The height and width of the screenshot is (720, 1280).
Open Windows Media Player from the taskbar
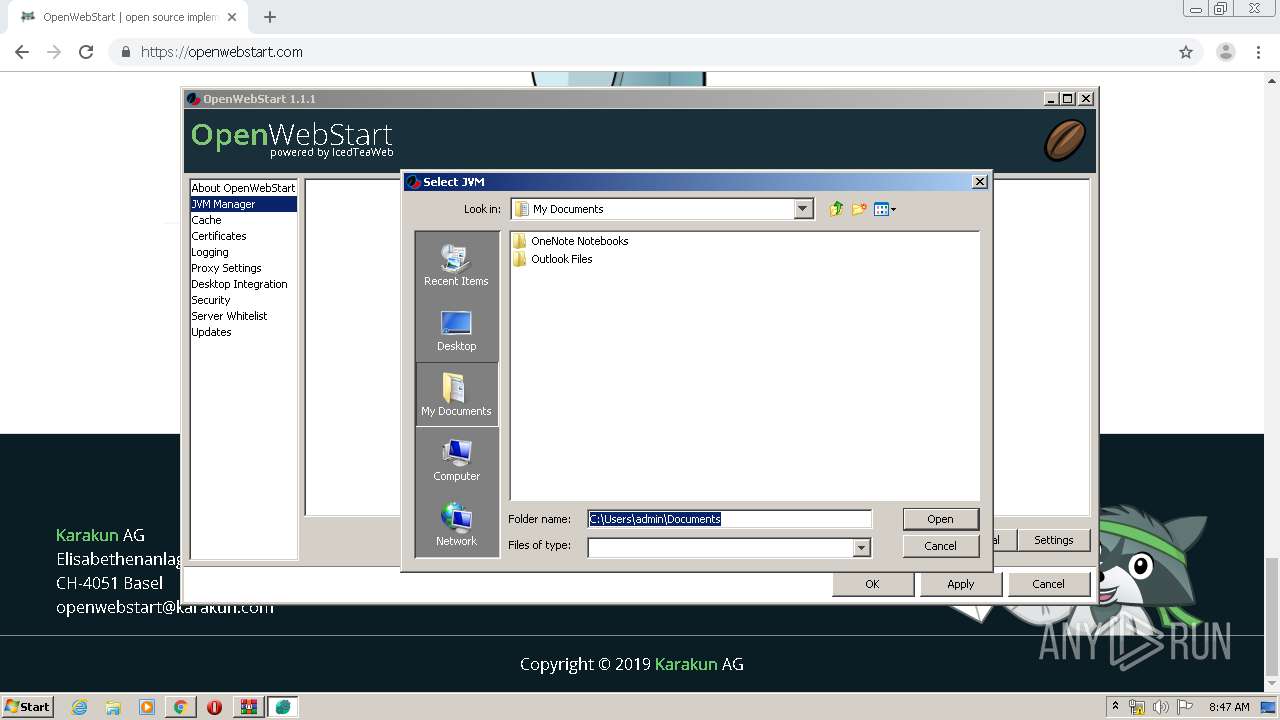[x=147, y=707]
